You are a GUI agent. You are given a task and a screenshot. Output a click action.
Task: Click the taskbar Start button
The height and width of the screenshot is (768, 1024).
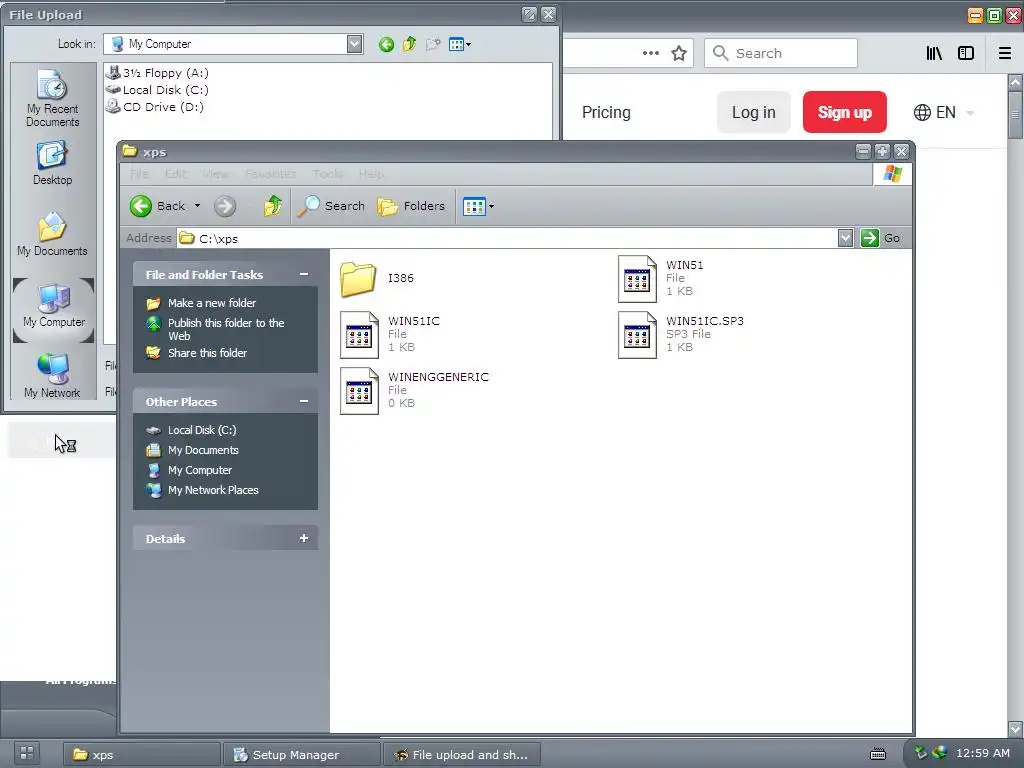[x=26, y=753]
